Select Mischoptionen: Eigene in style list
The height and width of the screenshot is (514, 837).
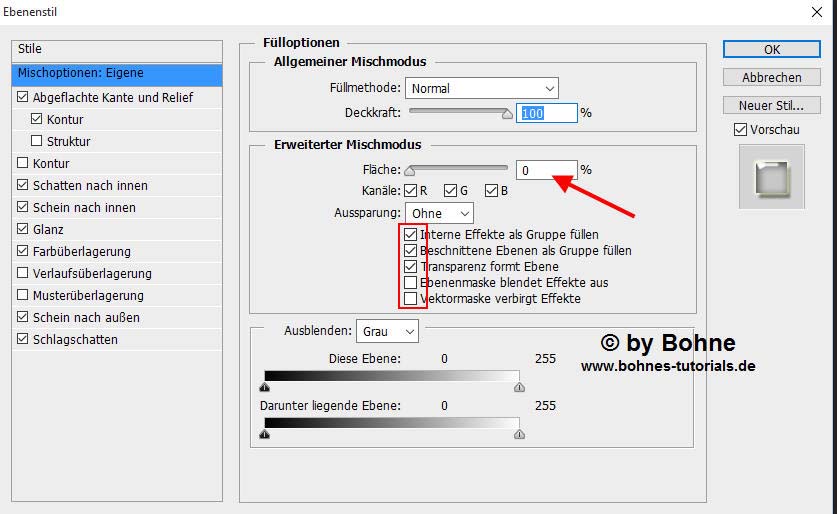(118, 74)
